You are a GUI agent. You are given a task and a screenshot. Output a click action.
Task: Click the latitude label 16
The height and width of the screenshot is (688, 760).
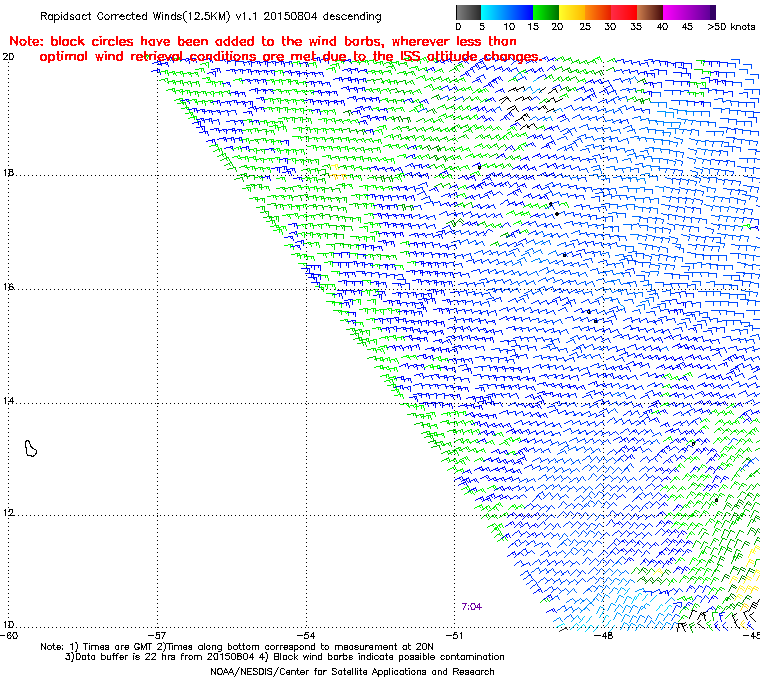8,287
